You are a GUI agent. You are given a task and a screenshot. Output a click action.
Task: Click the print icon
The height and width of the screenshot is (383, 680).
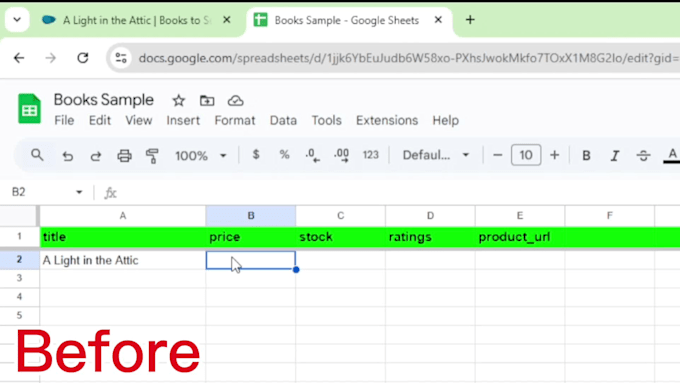pos(124,155)
